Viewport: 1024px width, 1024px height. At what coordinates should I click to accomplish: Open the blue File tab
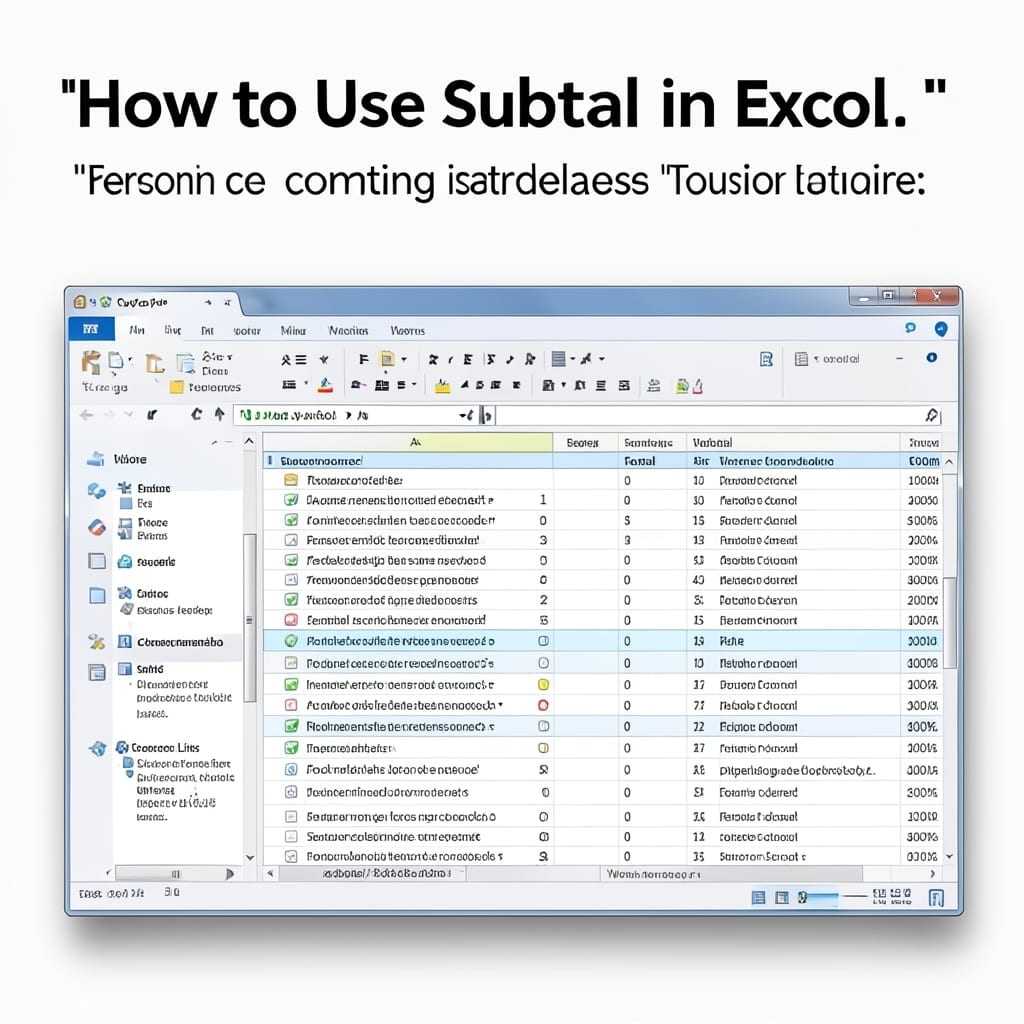click(x=91, y=329)
